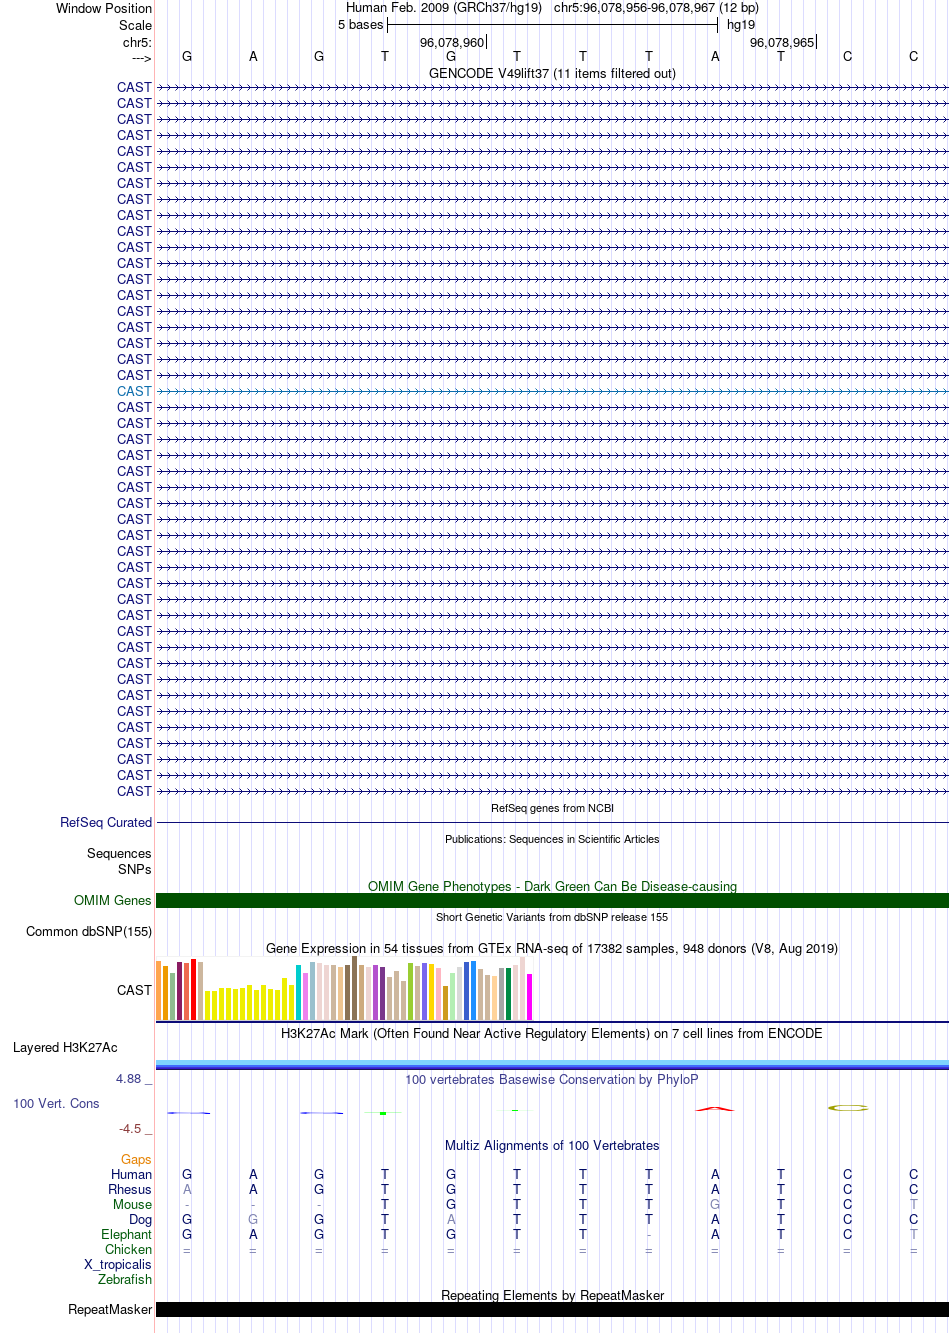
Task: Click the chr5:96,078,956-96,078,967 position text
Action: click(x=656, y=8)
